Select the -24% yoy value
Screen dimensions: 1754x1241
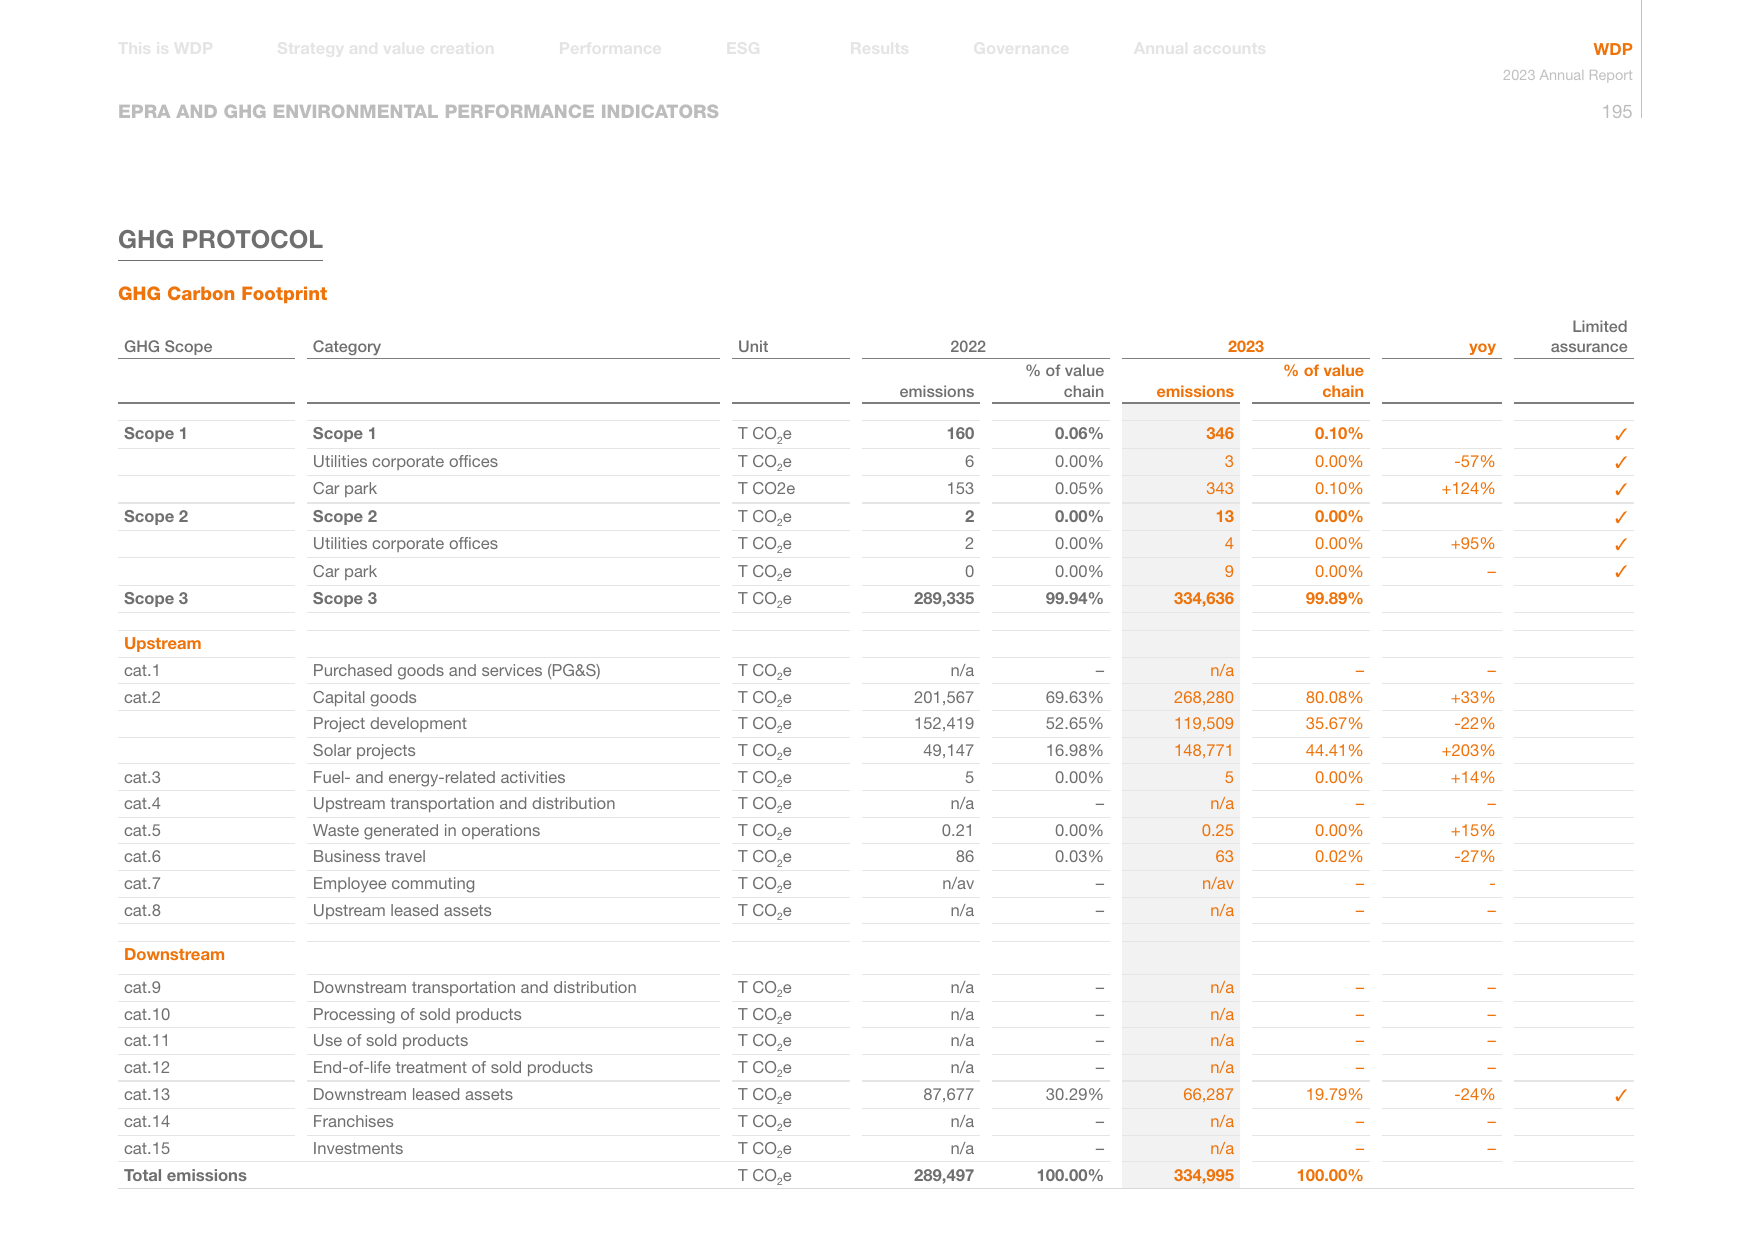coord(1474,1094)
